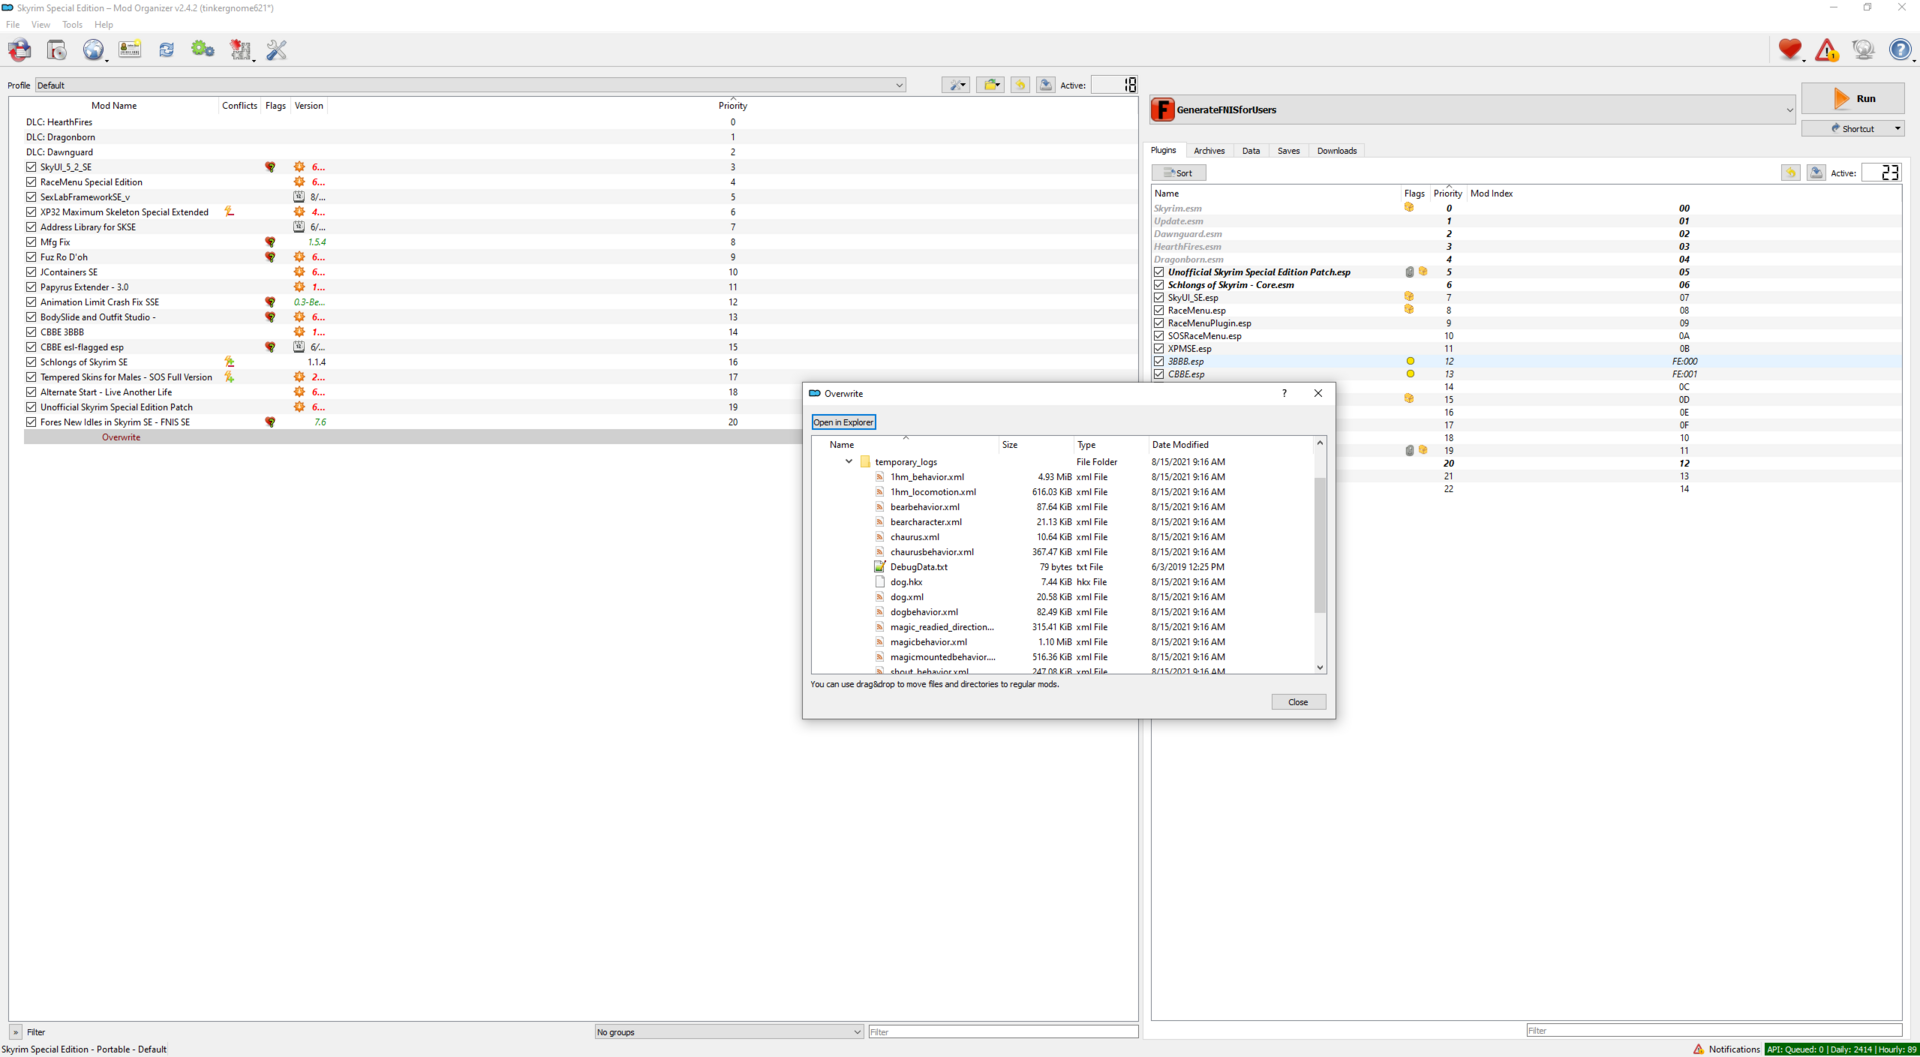Viewport: 1920px width, 1057px height.
Task: Click the Filter input field below the plugin list
Action: (x=1714, y=1030)
